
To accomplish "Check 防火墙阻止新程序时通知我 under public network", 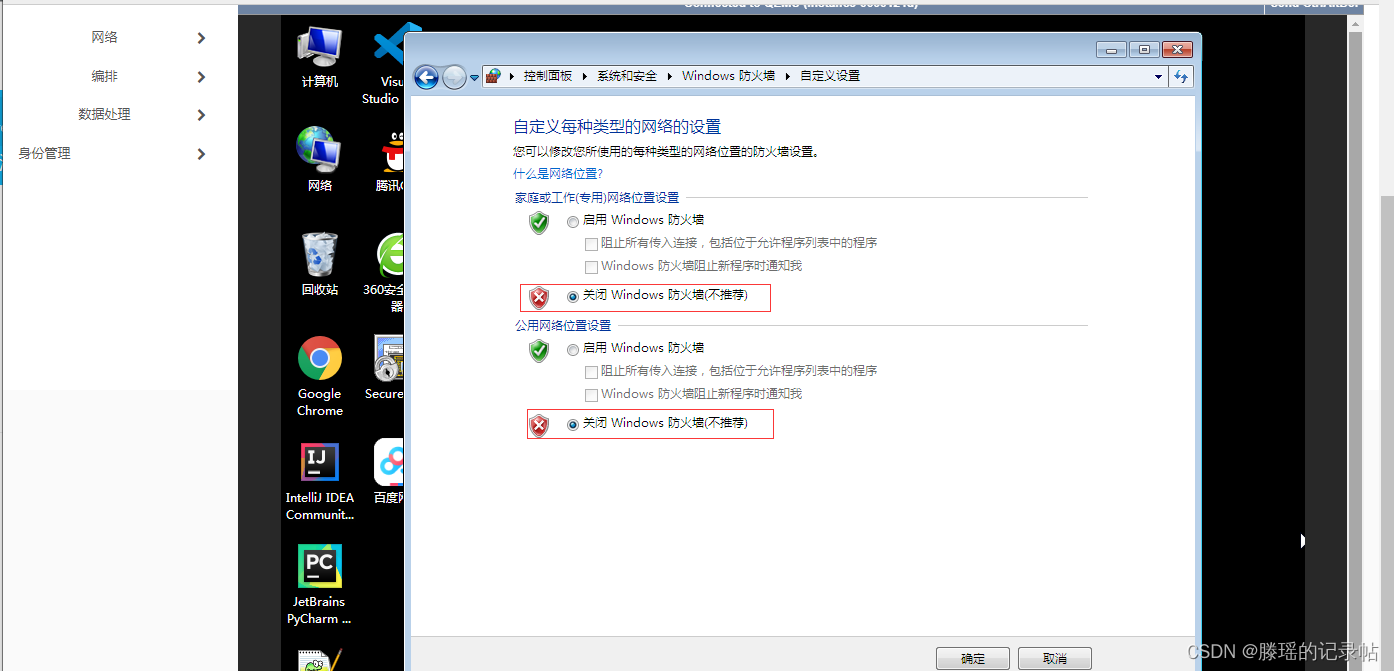I will [x=591, y=395].
